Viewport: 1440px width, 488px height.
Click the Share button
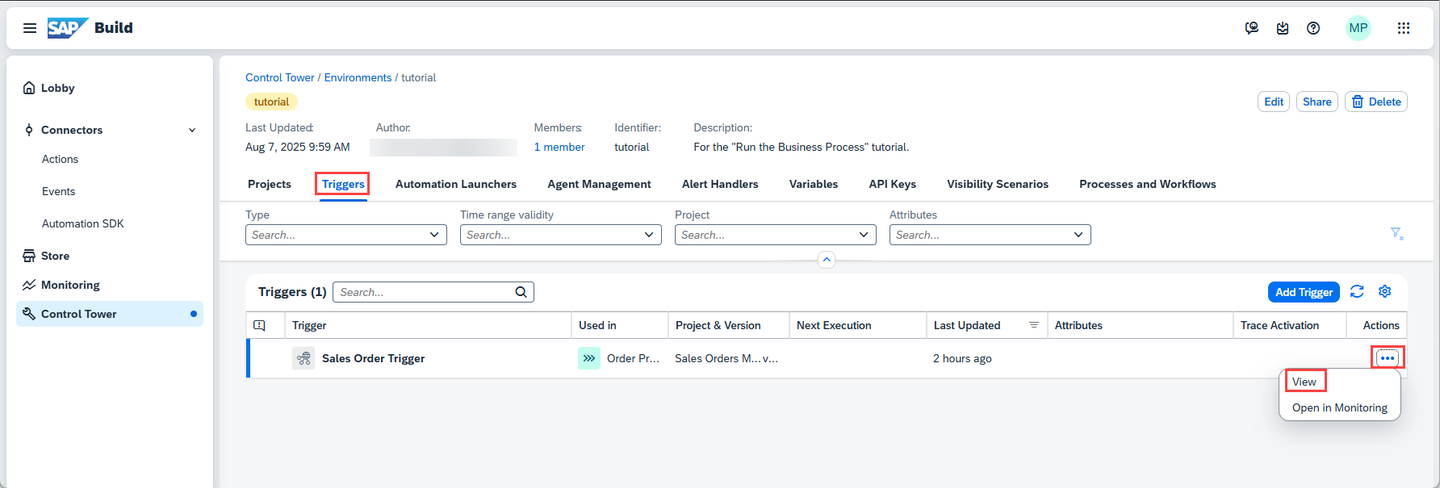[x=1317, y=102]
